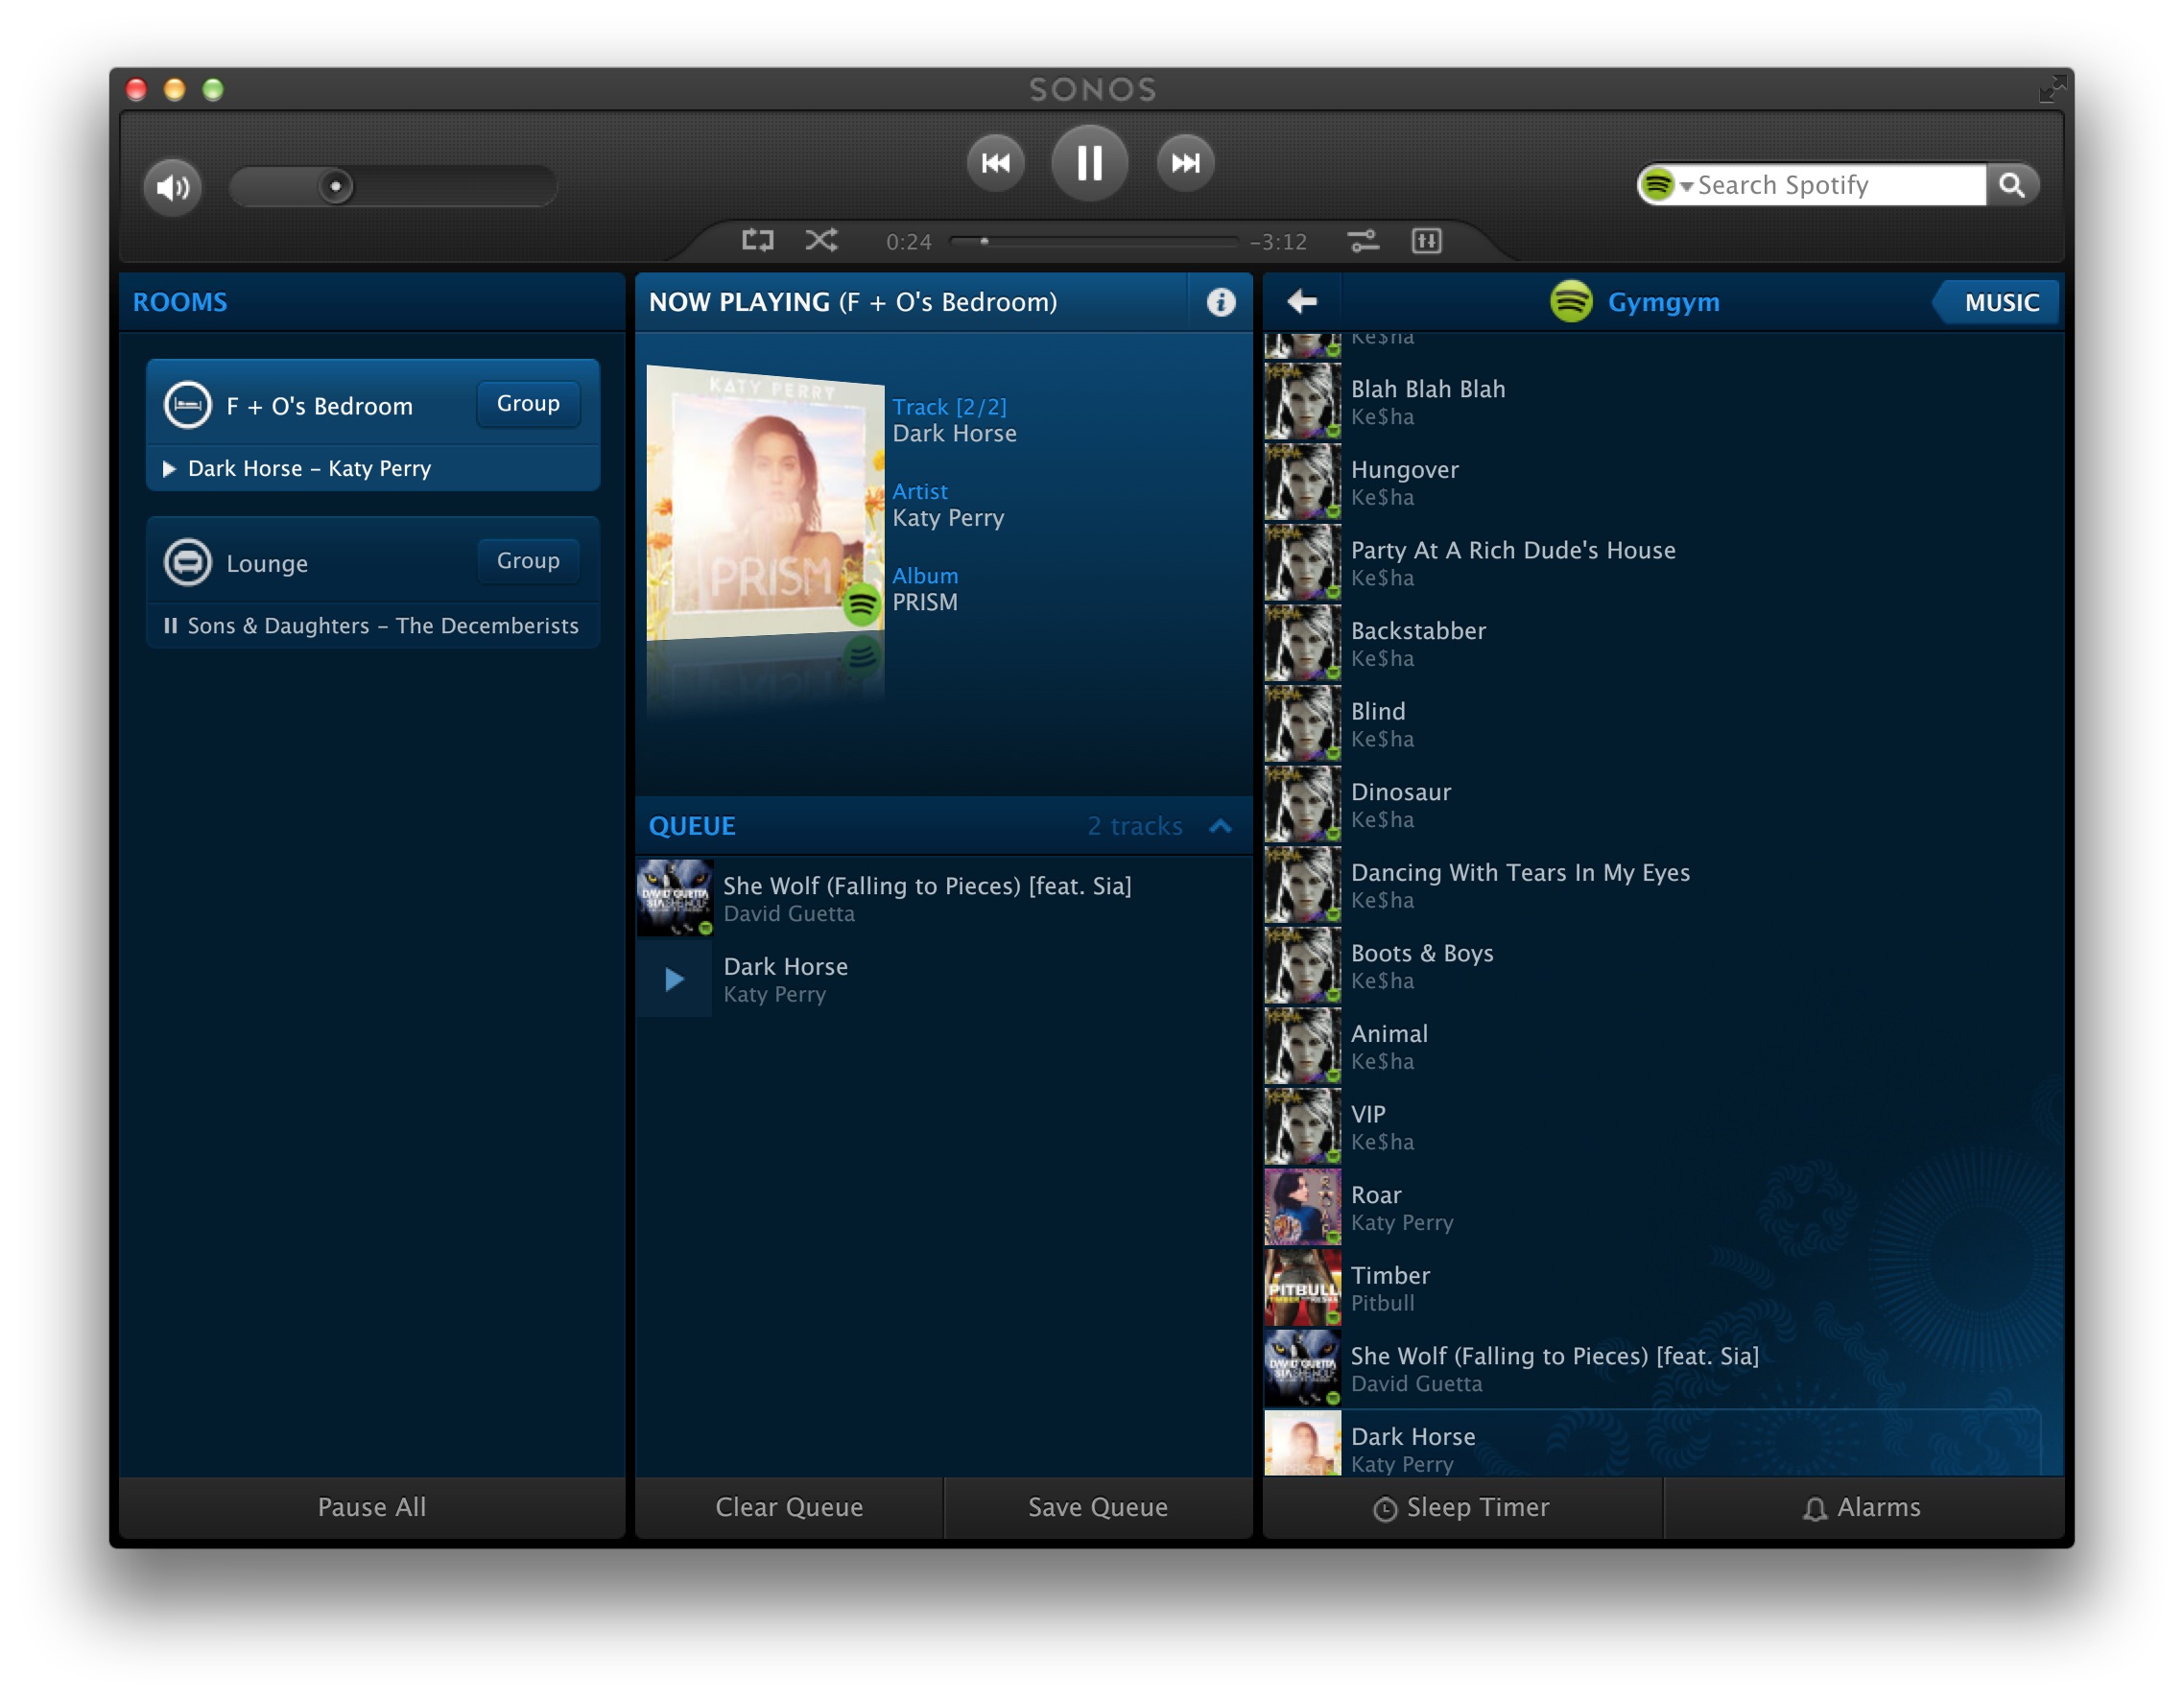Click the yellow minimize window button
2184x1700 pixels.
(x=174, y=89)
